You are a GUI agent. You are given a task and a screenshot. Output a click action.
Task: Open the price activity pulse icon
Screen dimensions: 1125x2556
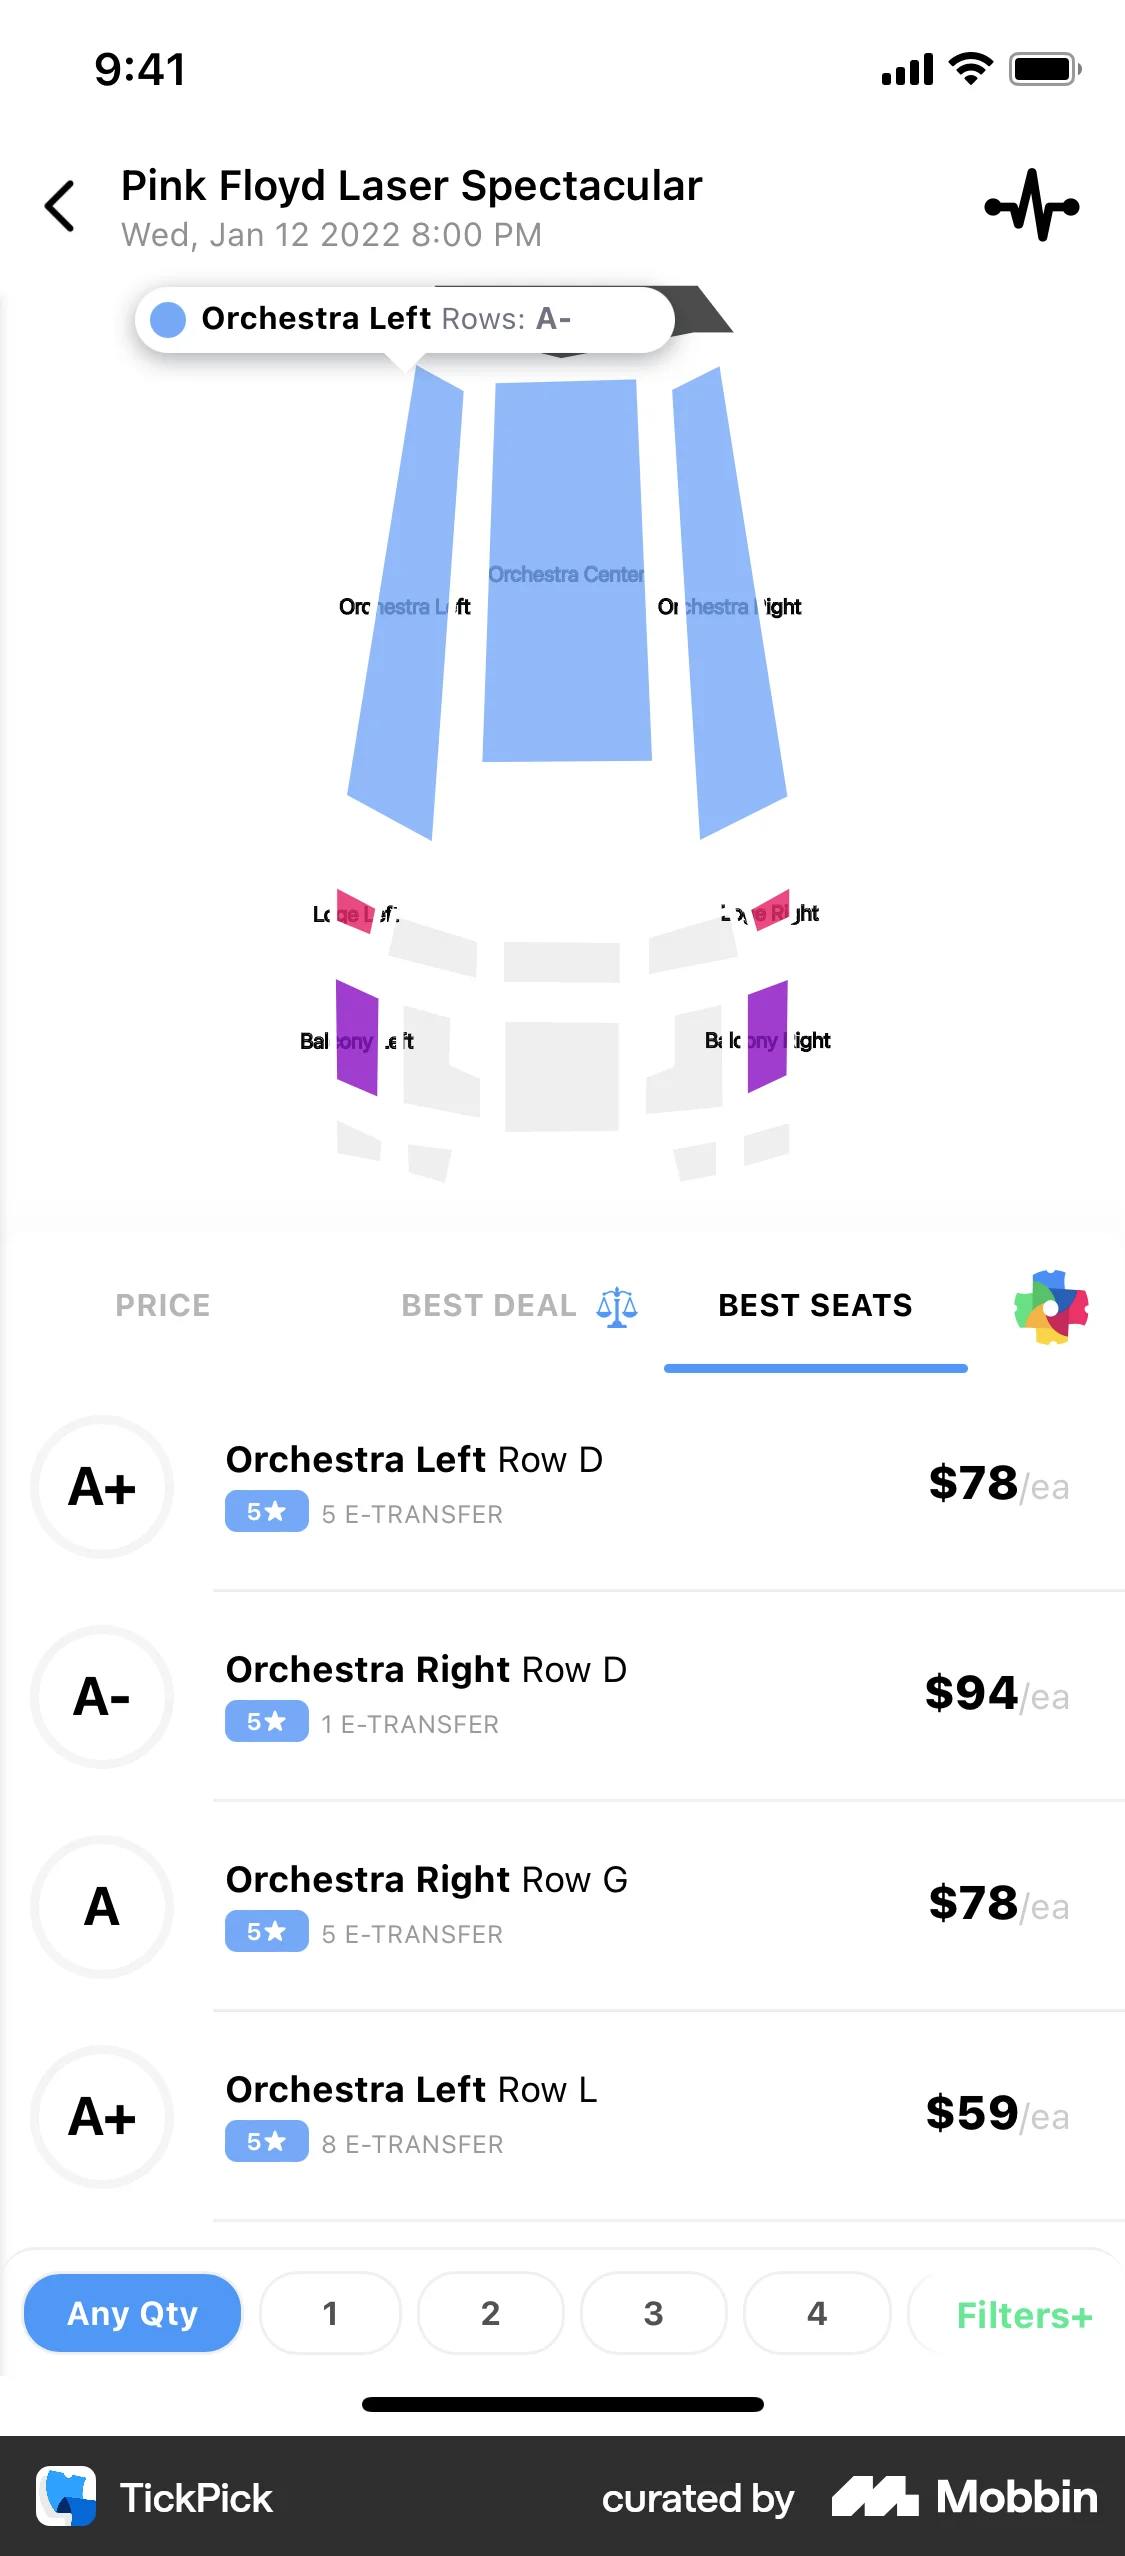pyautogui.click(x=1032, y=206)
